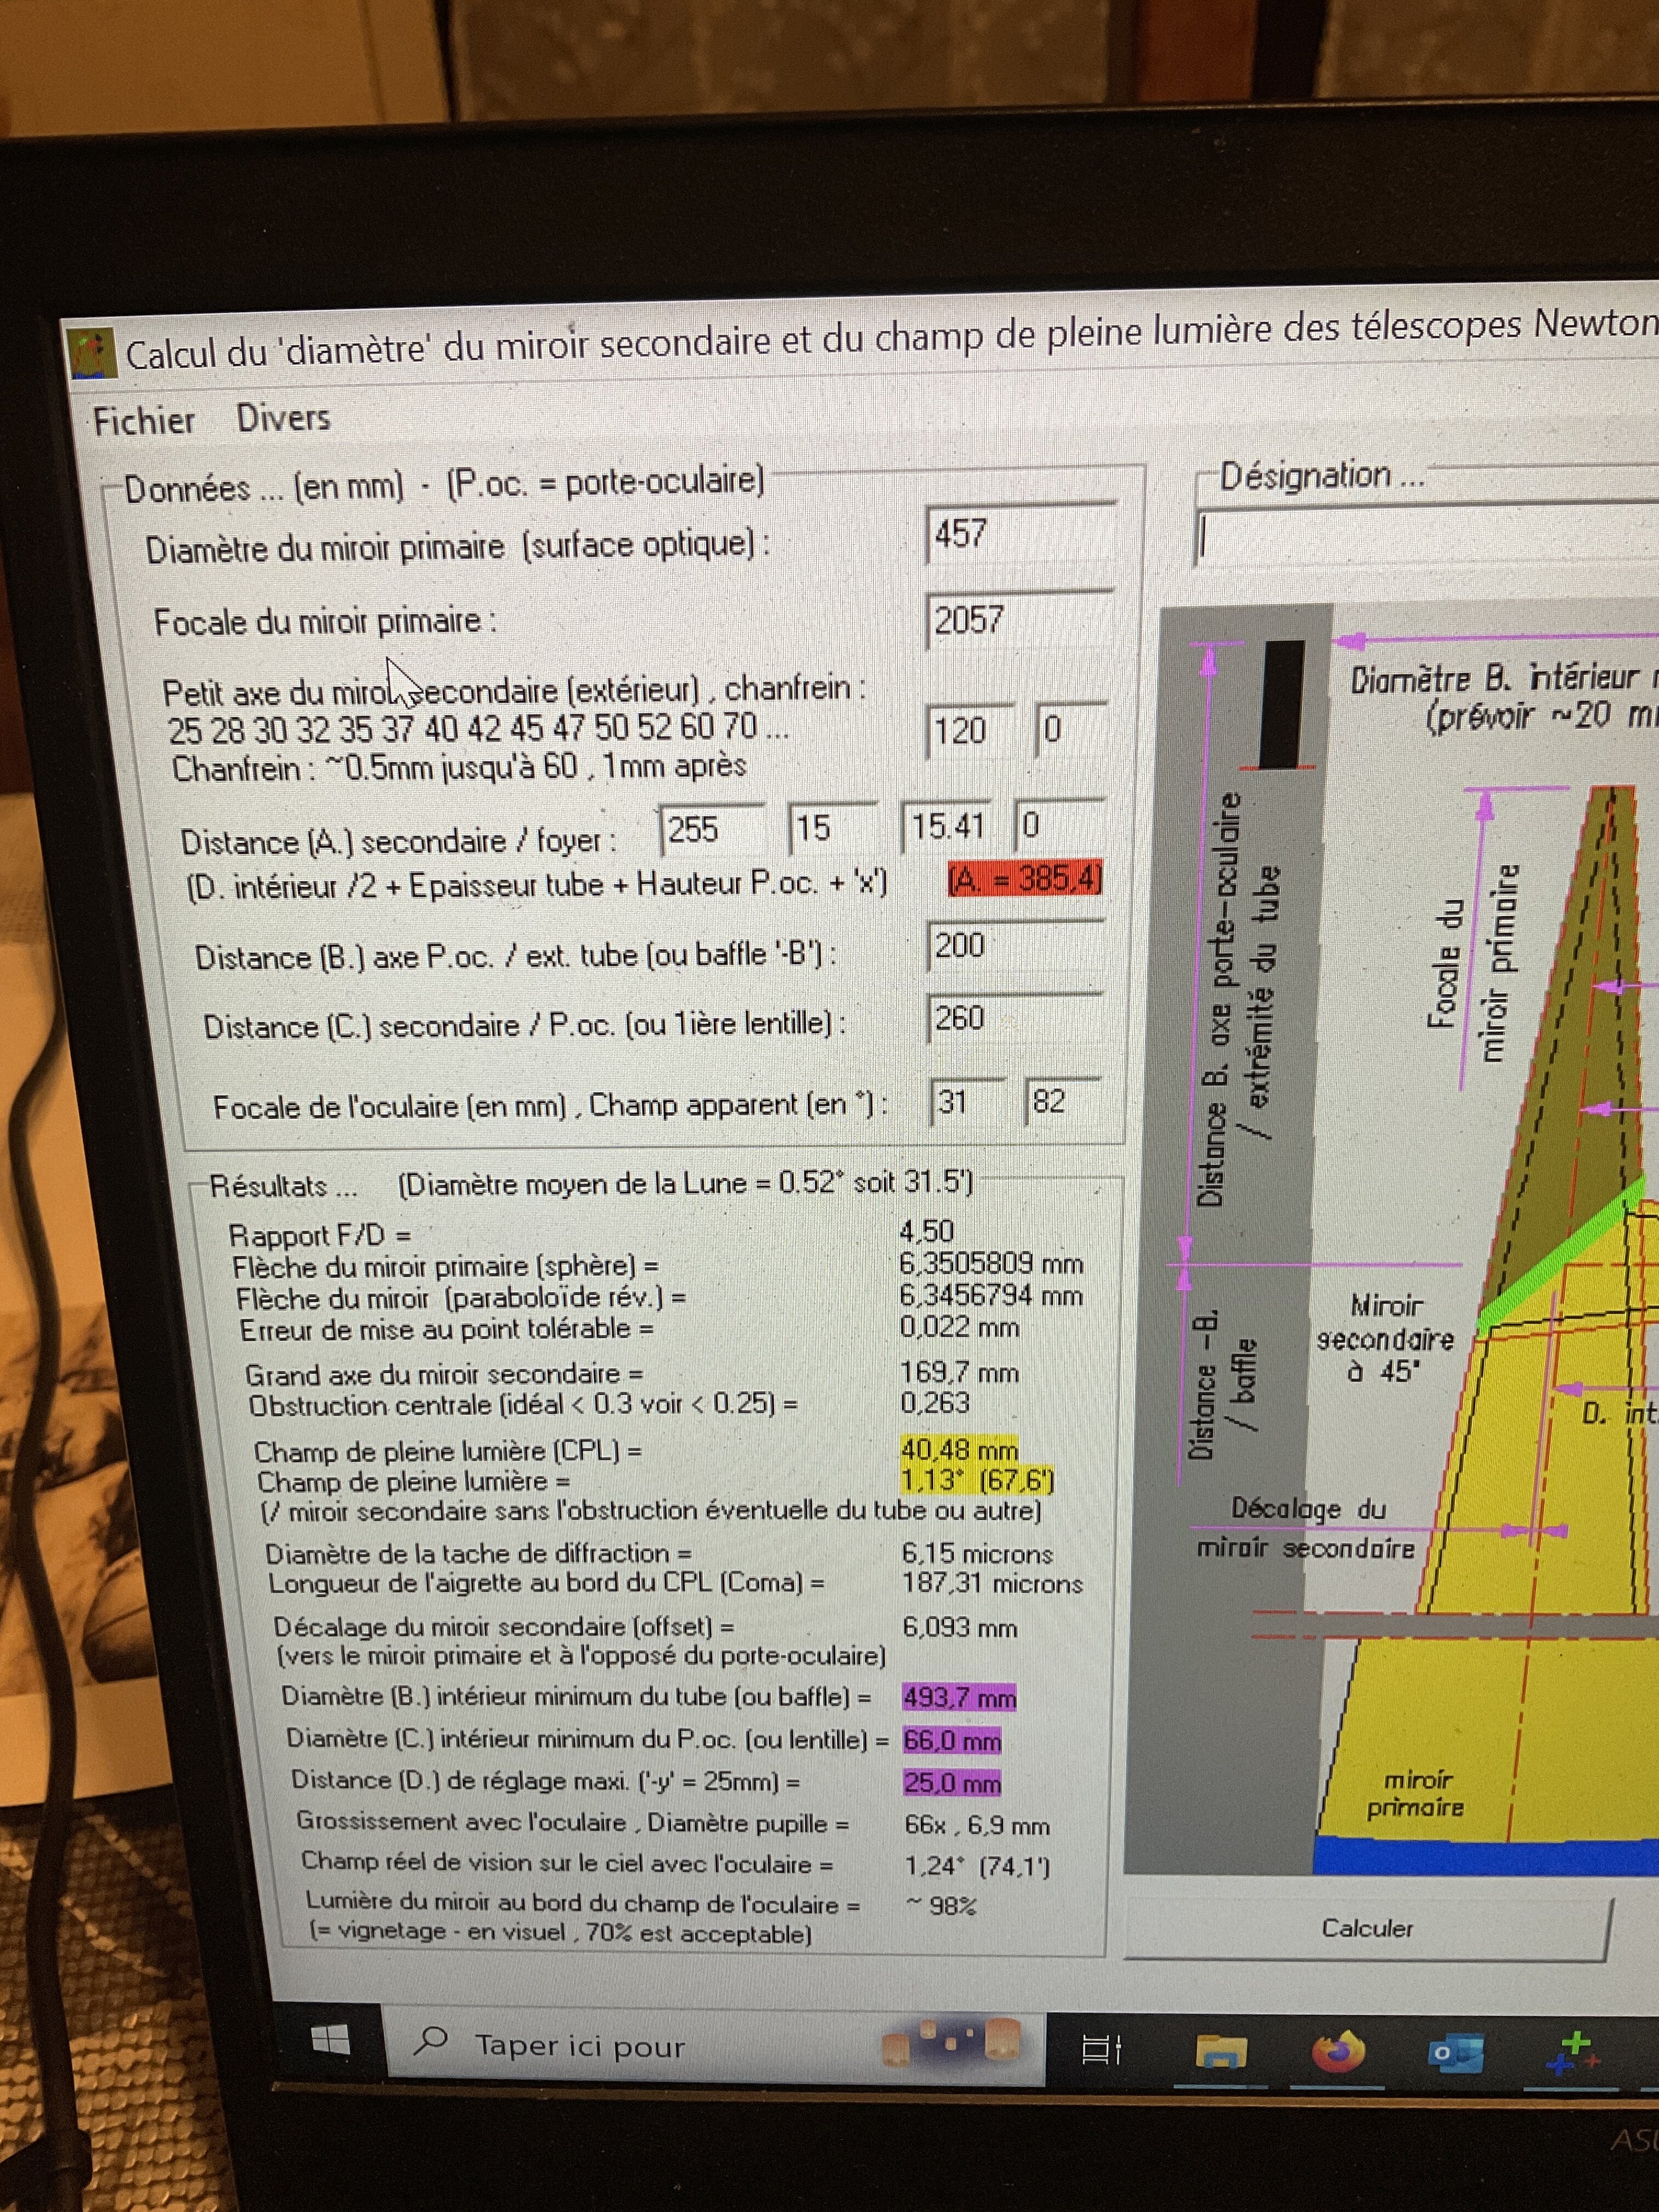1659x2212 pixels.
Task: Open Outlook from the taskbar
Action: 1455,2053
